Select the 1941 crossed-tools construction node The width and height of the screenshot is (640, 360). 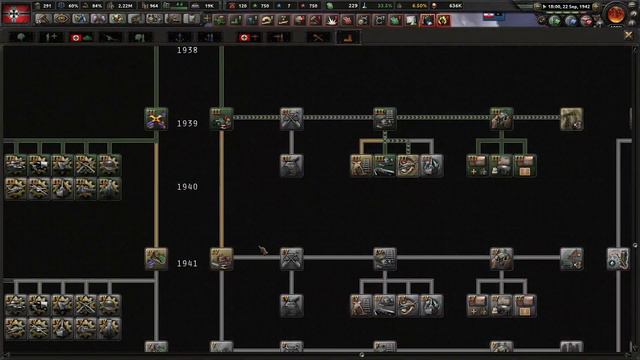292,259
